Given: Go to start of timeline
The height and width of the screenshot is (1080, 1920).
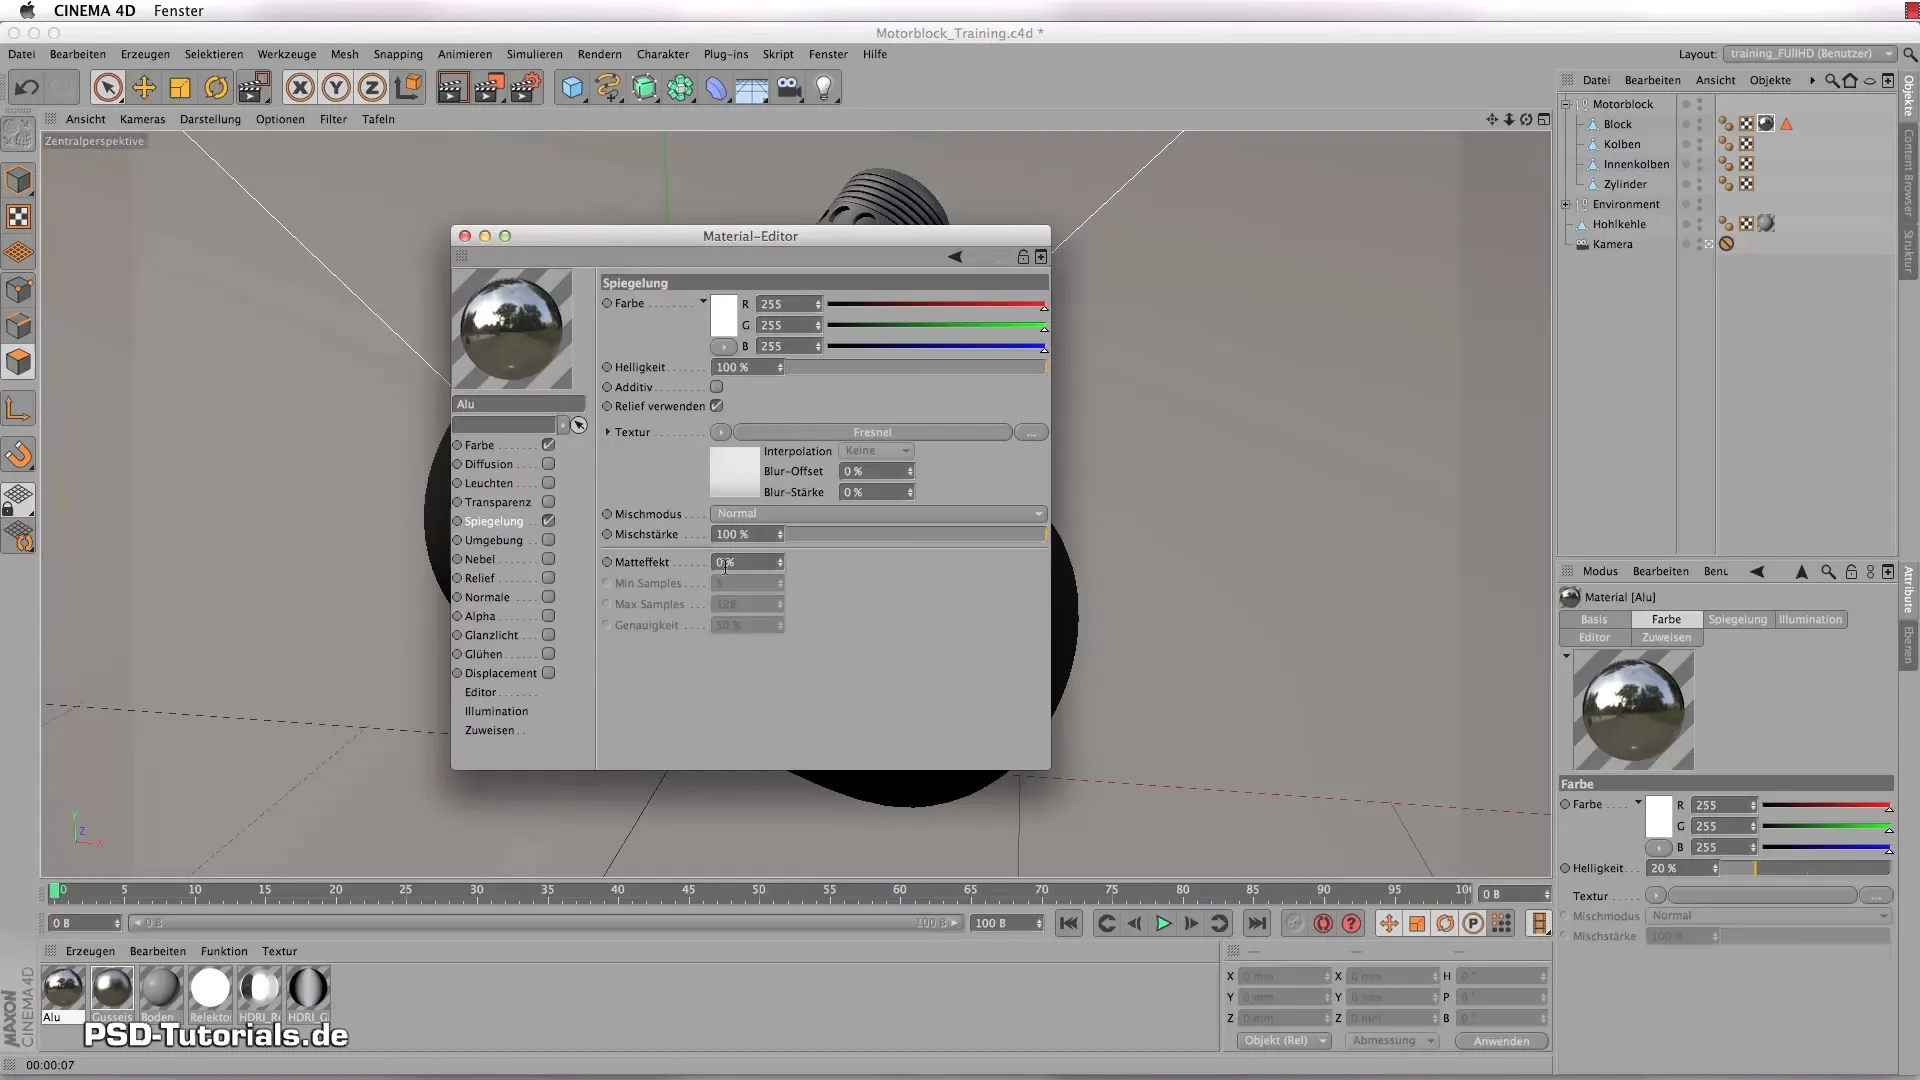Looking at the screenshot, I should 1068,923.
